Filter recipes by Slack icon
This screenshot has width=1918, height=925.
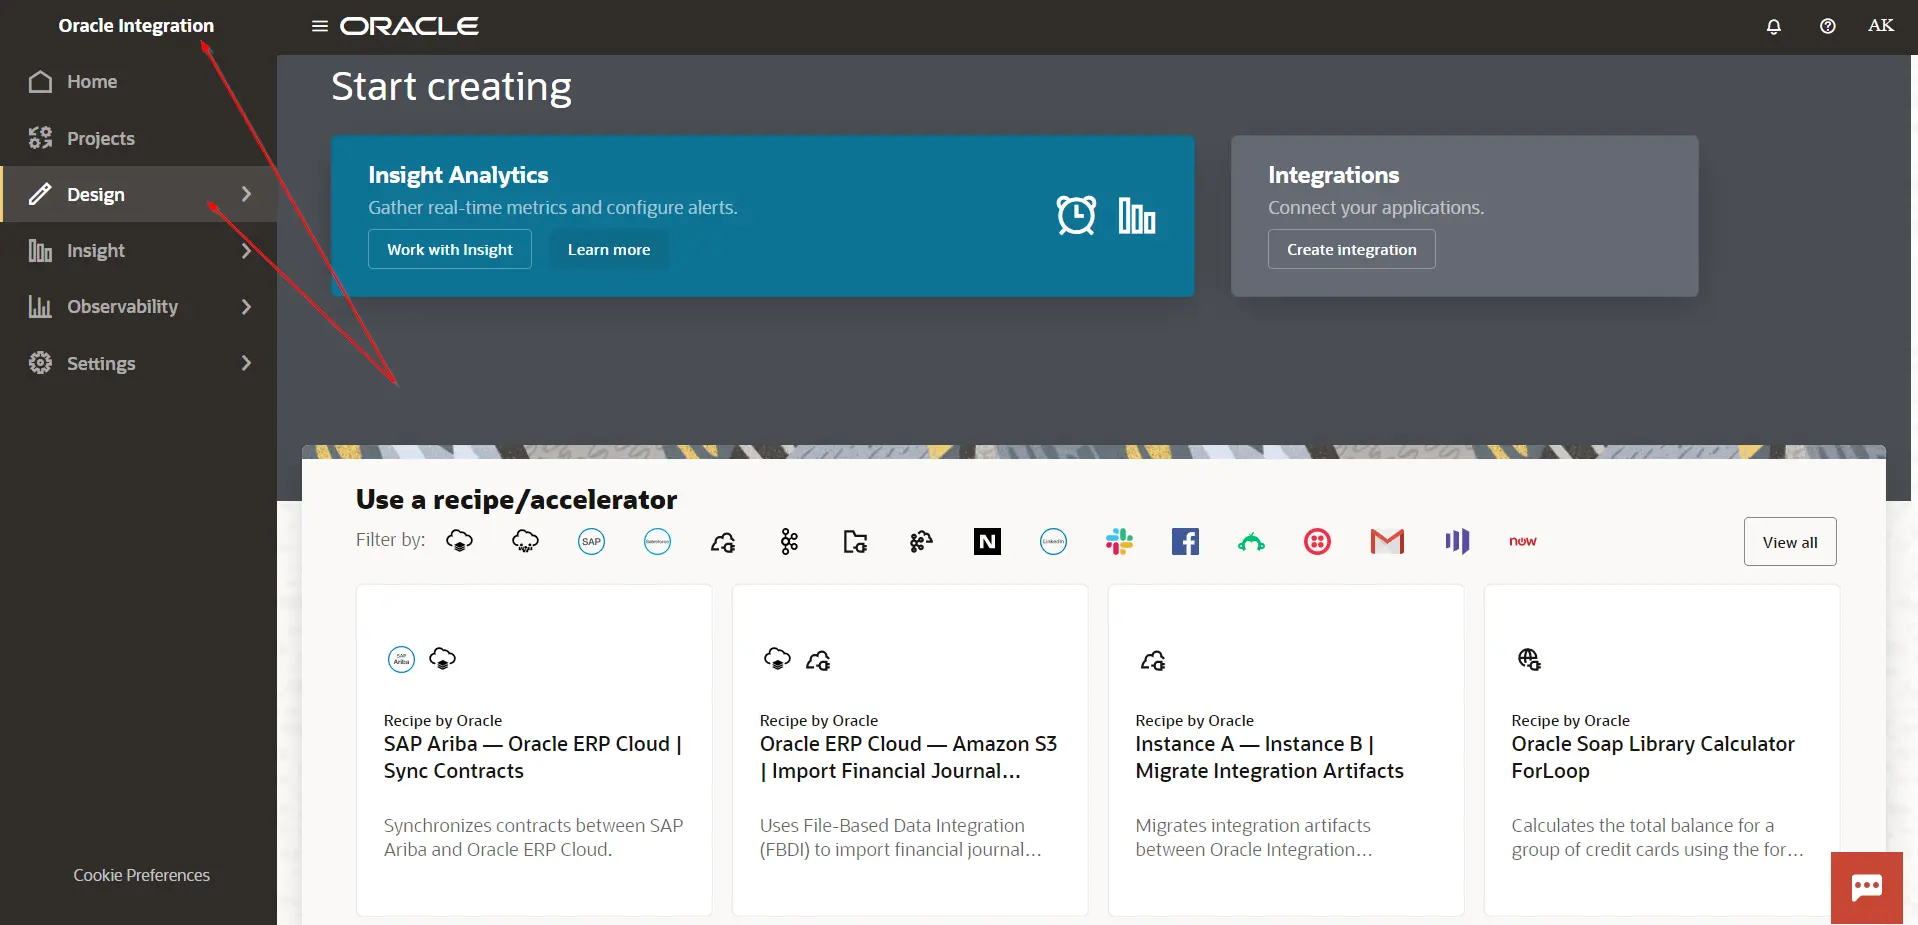coord(1119,542)
